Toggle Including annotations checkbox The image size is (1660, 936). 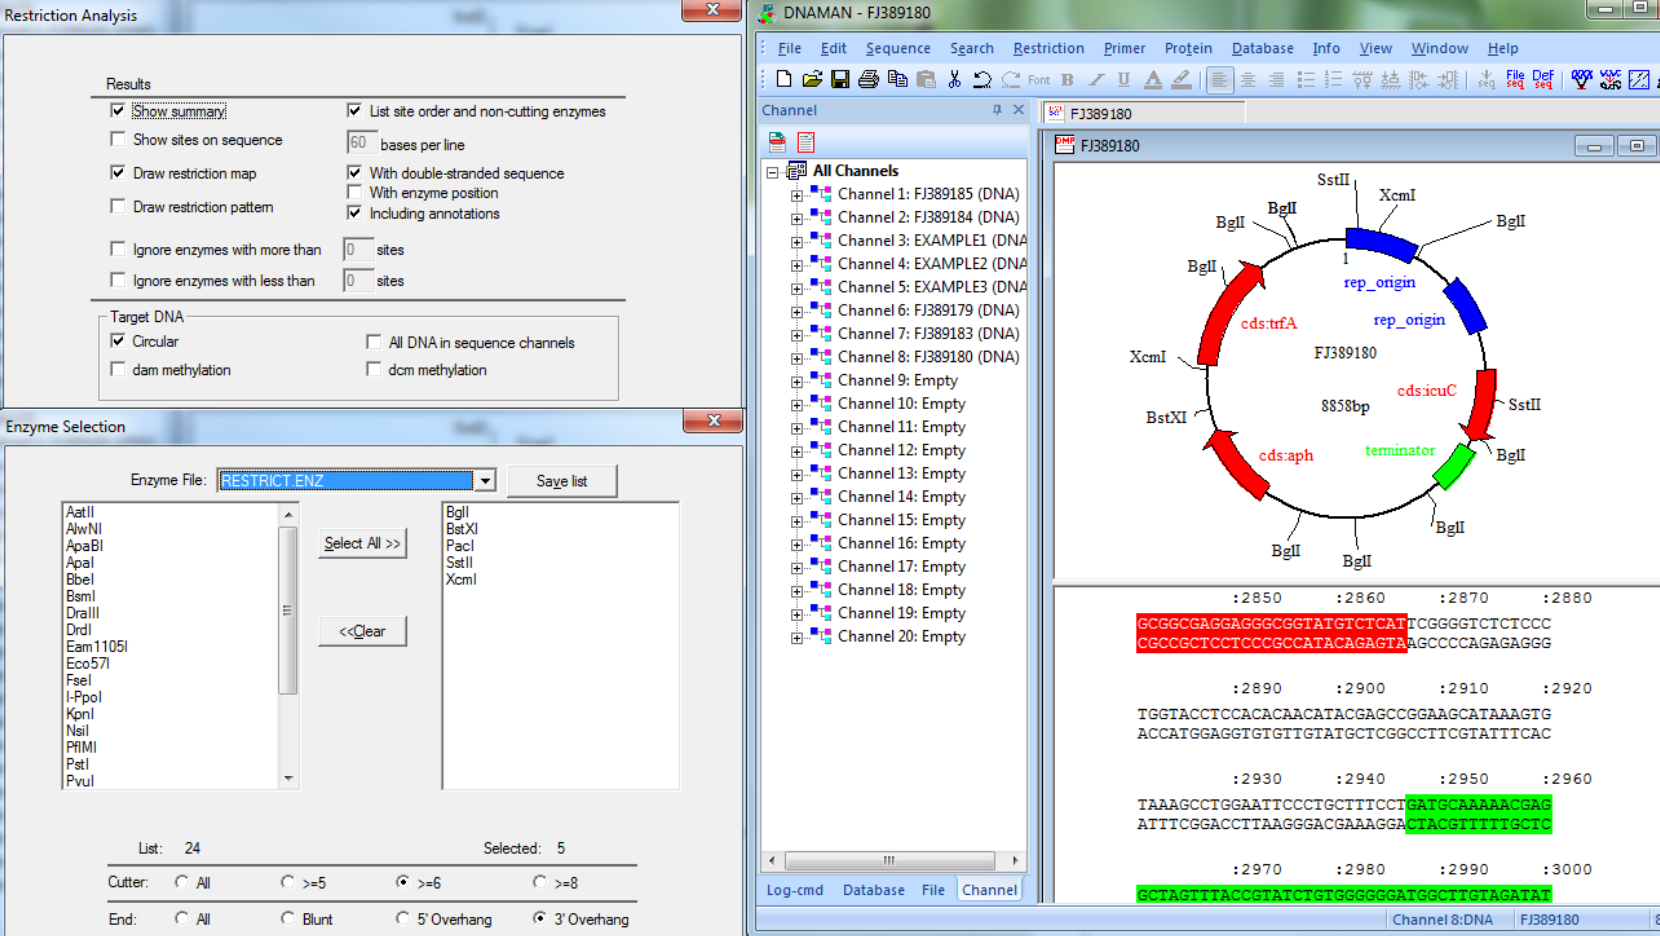click(x=354, y=212)
